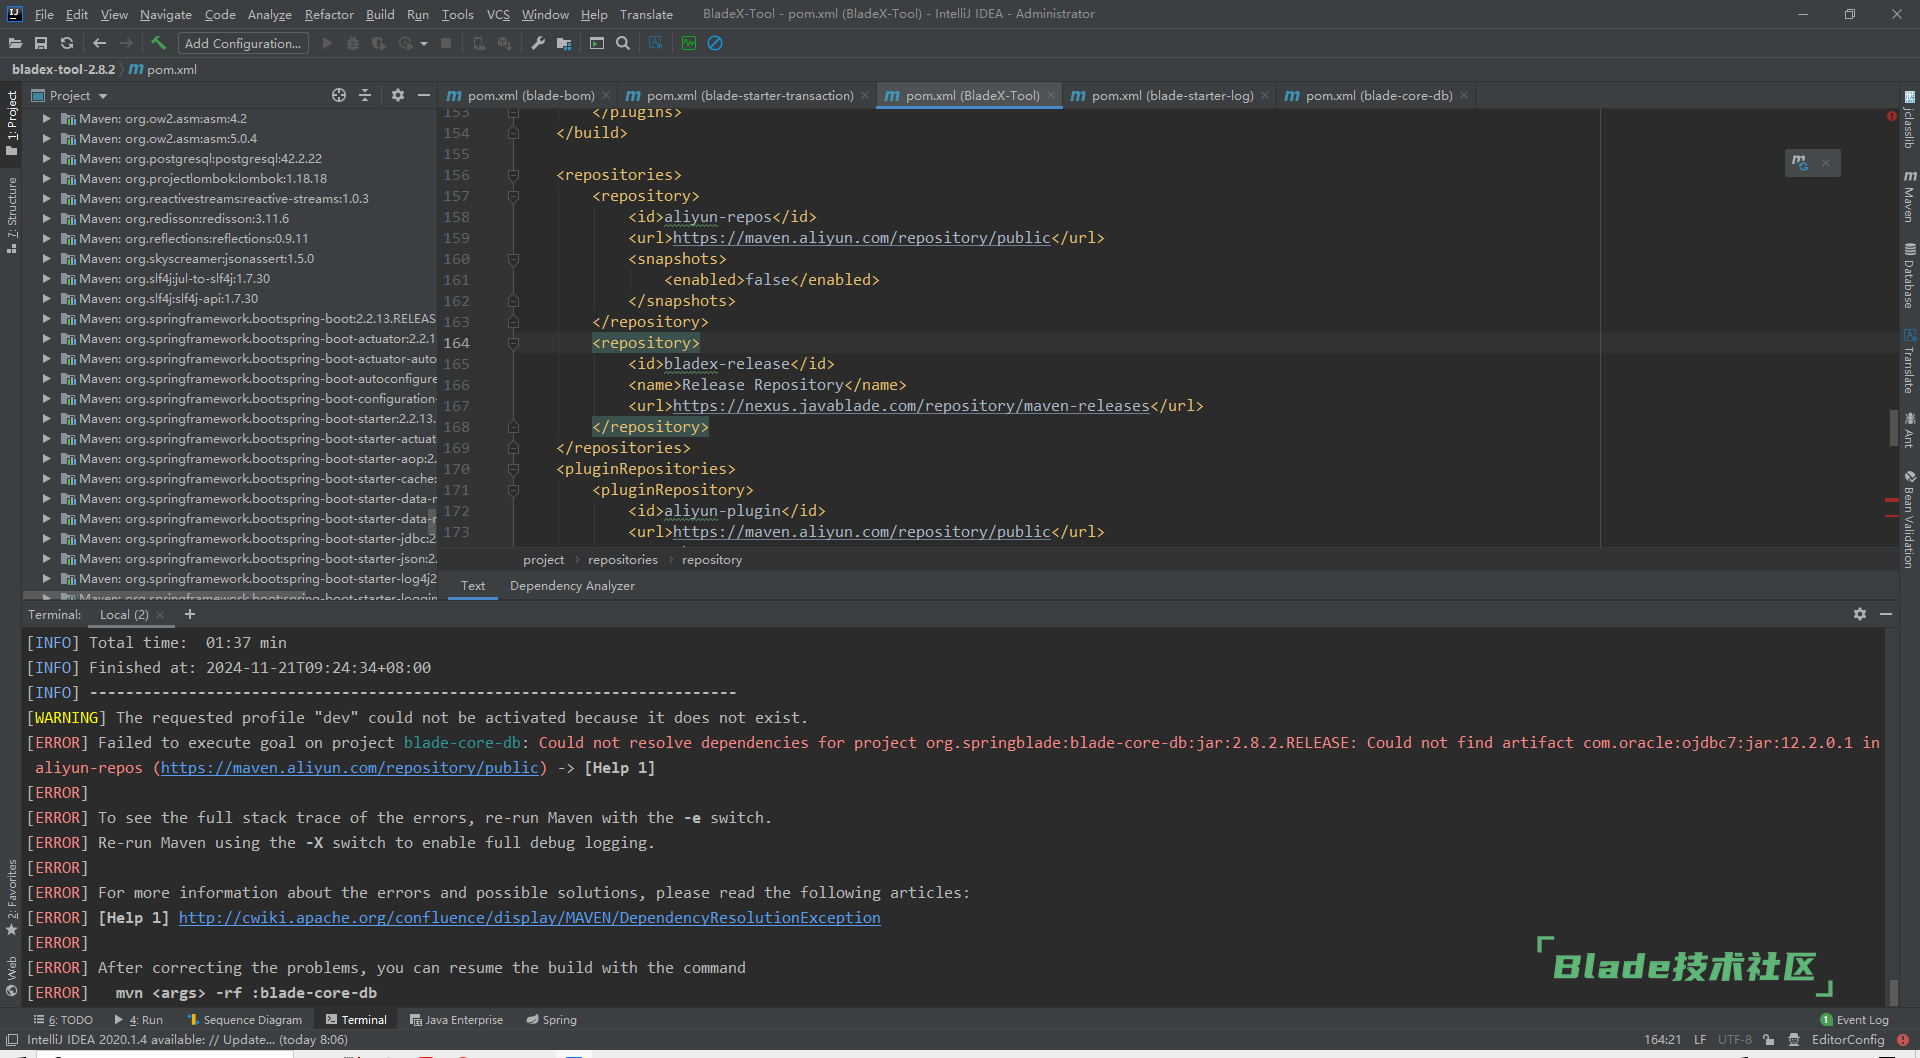Switch to pom.xml (blade-bom) tab
The image size is (1920, 1058).
(530, 95)
